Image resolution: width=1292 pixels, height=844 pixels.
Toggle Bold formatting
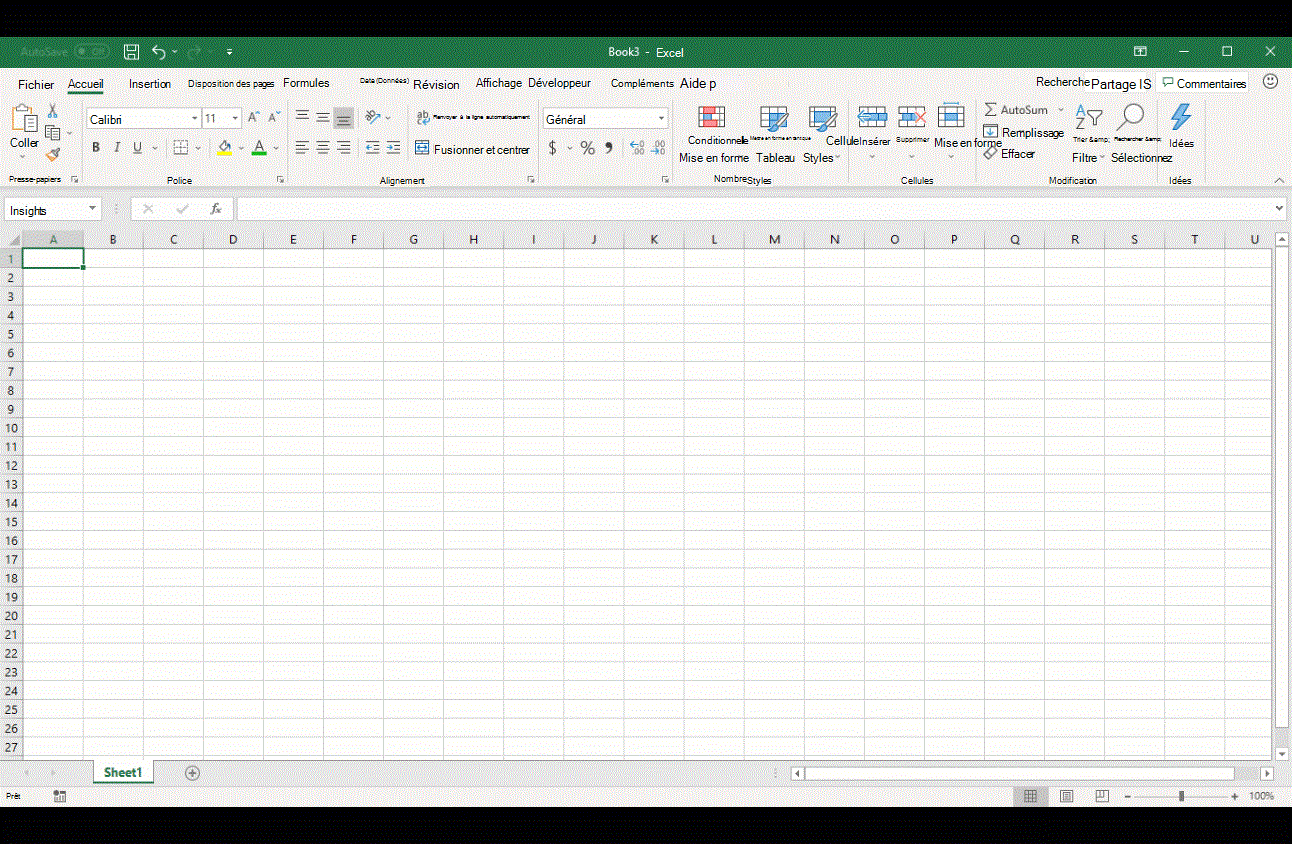click(x=96, y=148)
